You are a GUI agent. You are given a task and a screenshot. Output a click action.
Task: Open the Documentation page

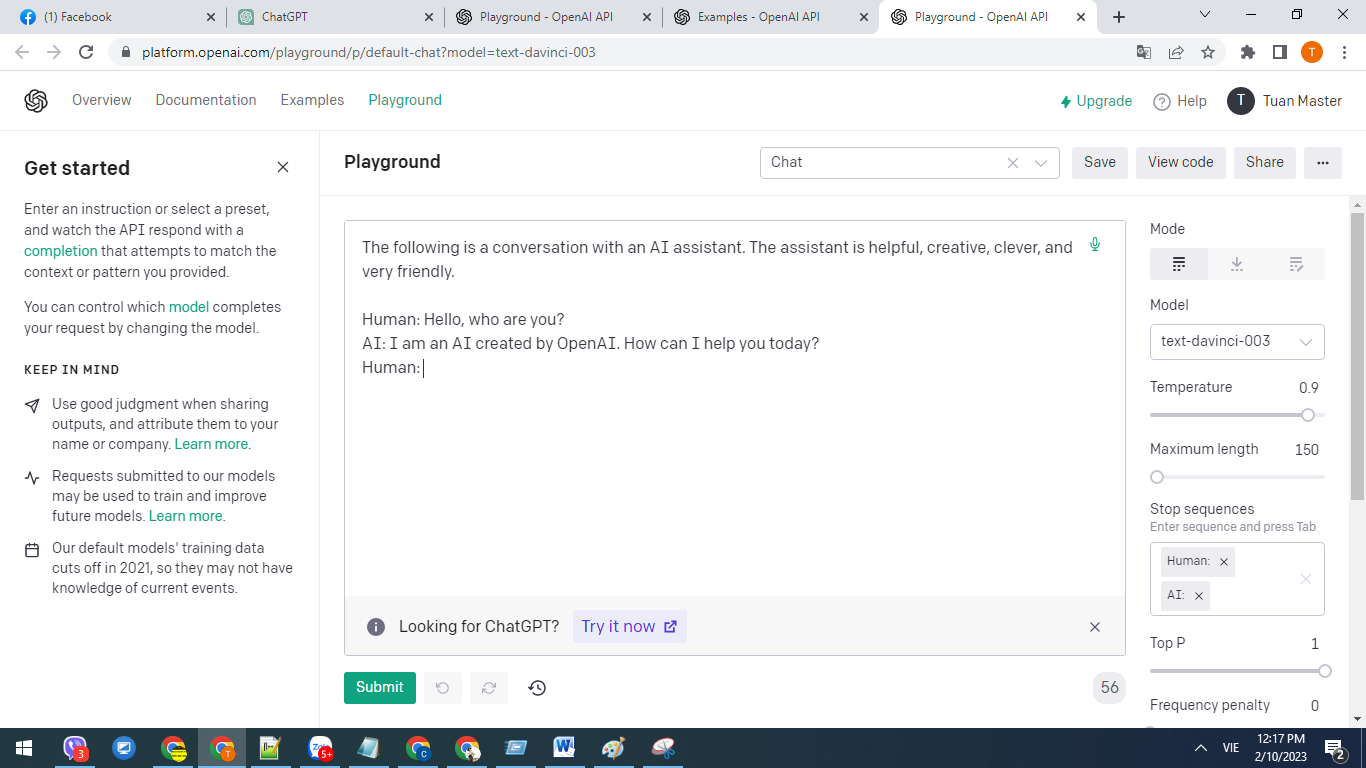coord(206,101)
